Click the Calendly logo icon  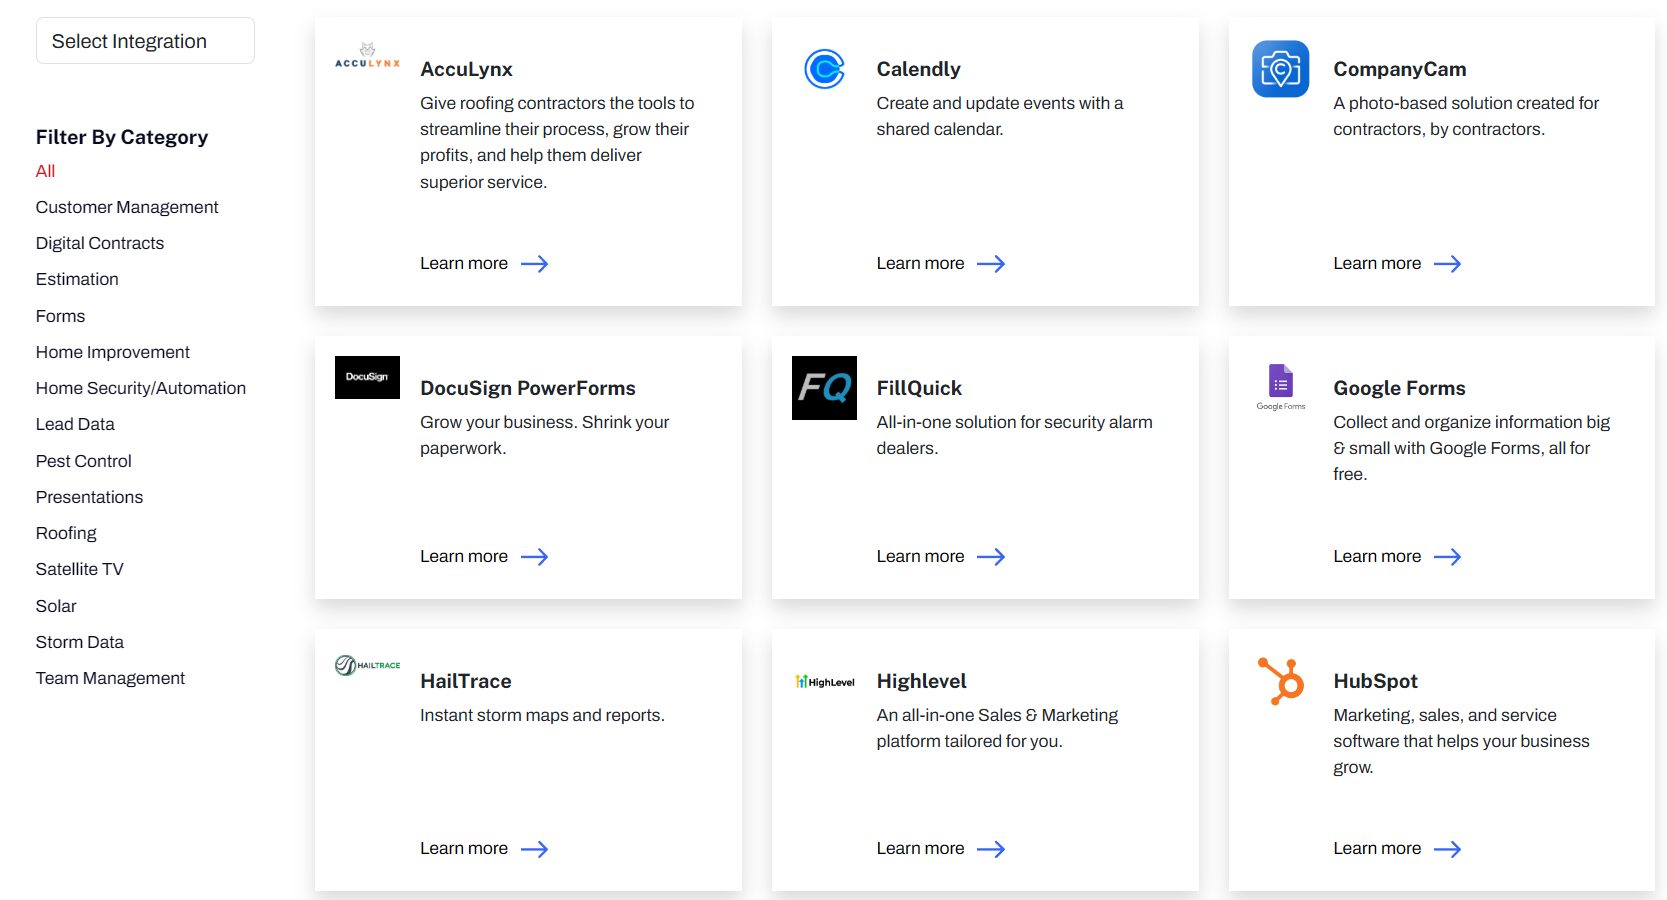(824, 69)
